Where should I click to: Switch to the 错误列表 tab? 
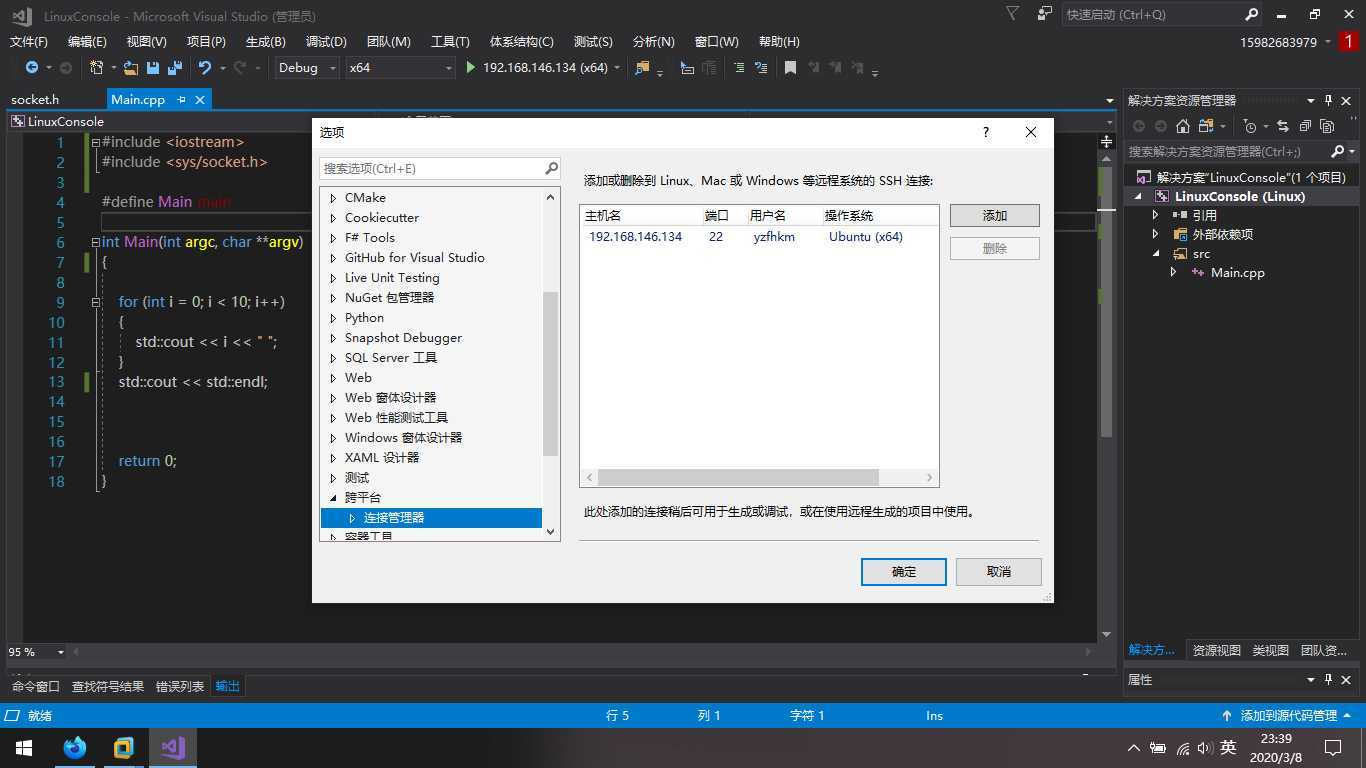(180, 686)
